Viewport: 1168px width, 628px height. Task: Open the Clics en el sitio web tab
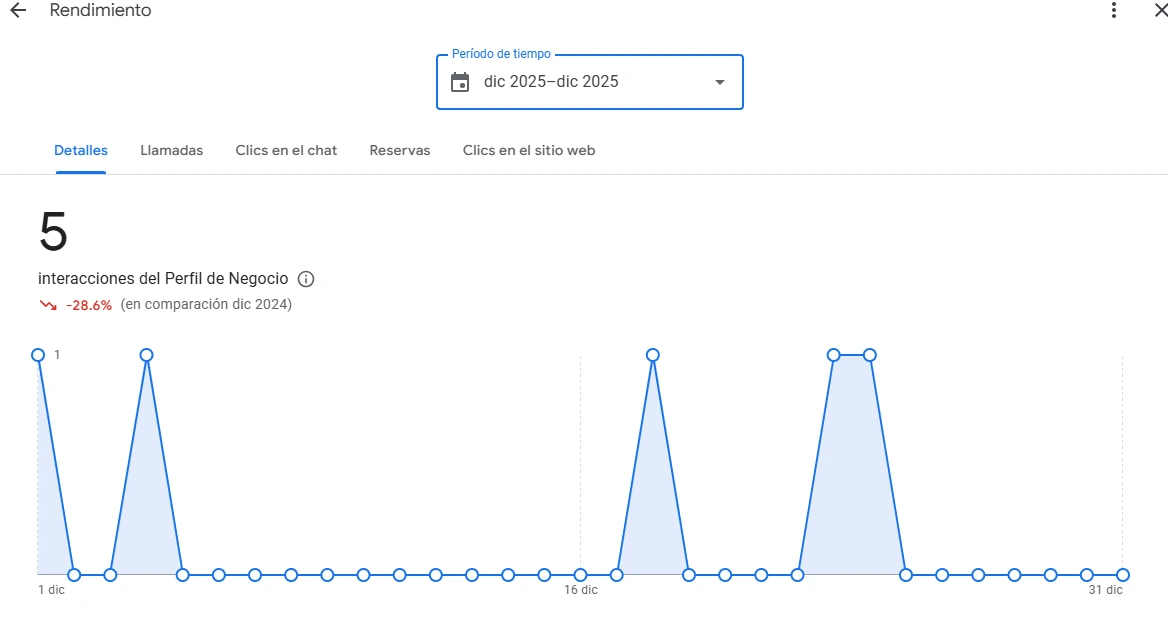529,150
